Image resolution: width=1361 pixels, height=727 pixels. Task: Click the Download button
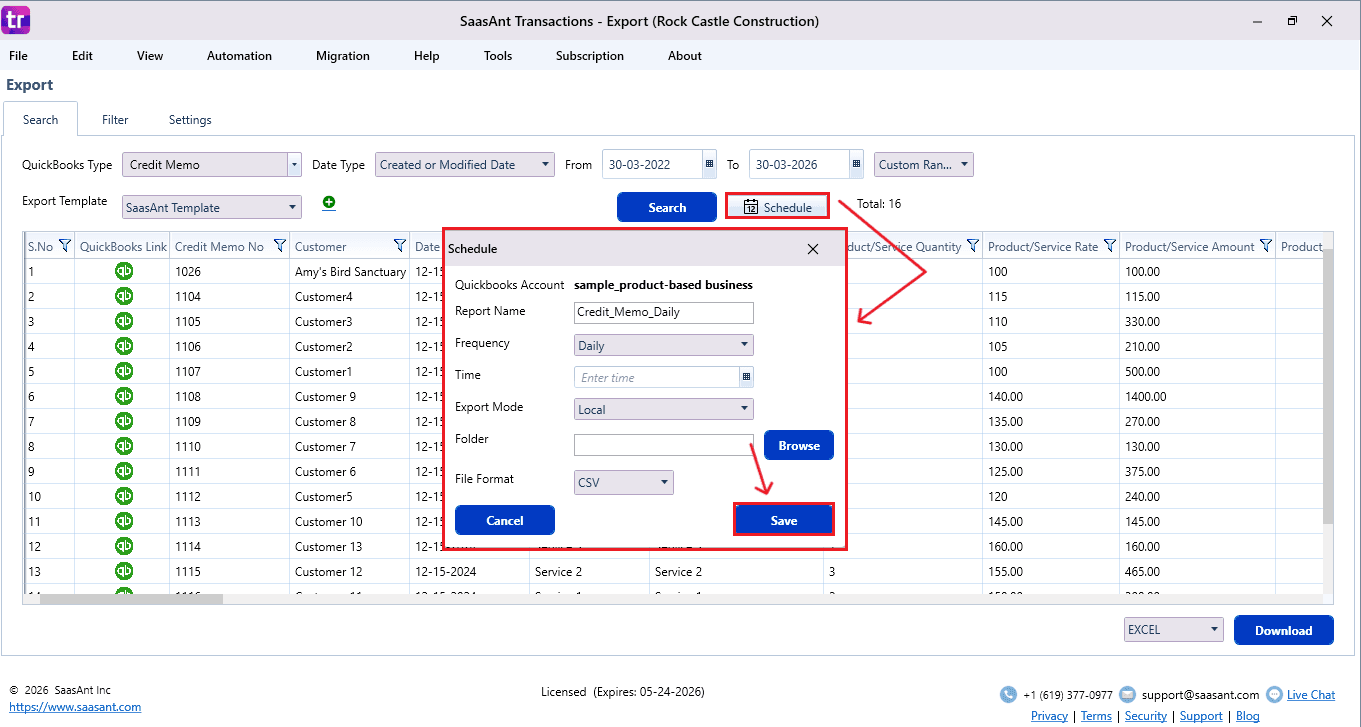click(x=1283, y=630)
